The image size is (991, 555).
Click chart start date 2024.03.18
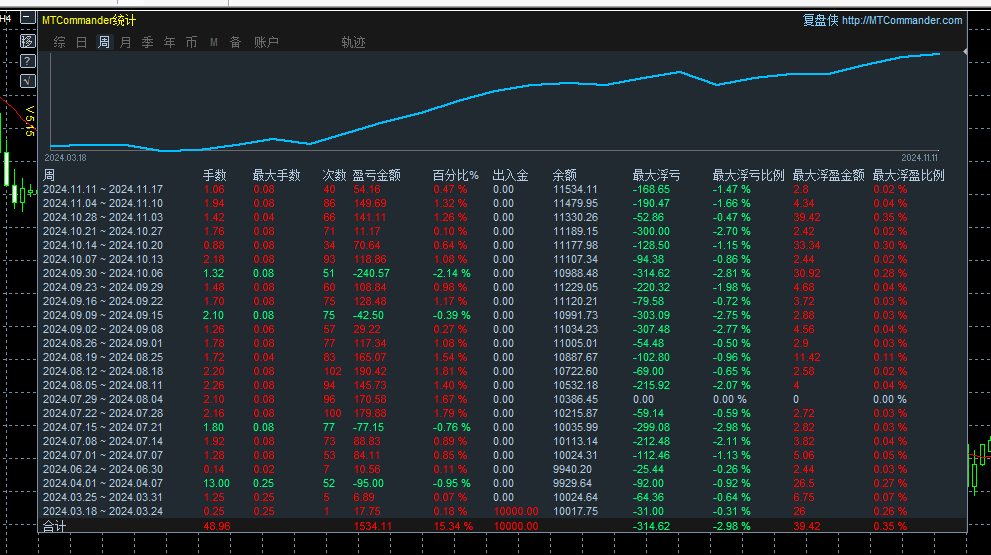[x=65, y=158]
